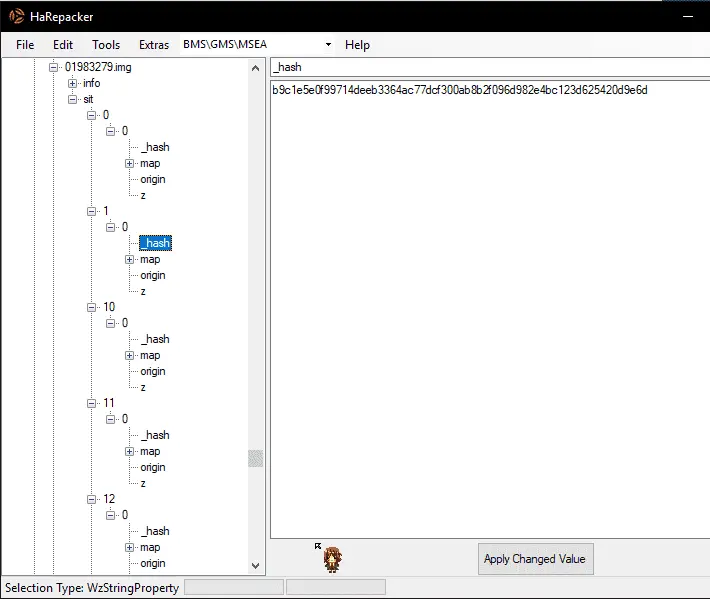
Task: Select origin under sit 1
Action: [x=153, y=276]
